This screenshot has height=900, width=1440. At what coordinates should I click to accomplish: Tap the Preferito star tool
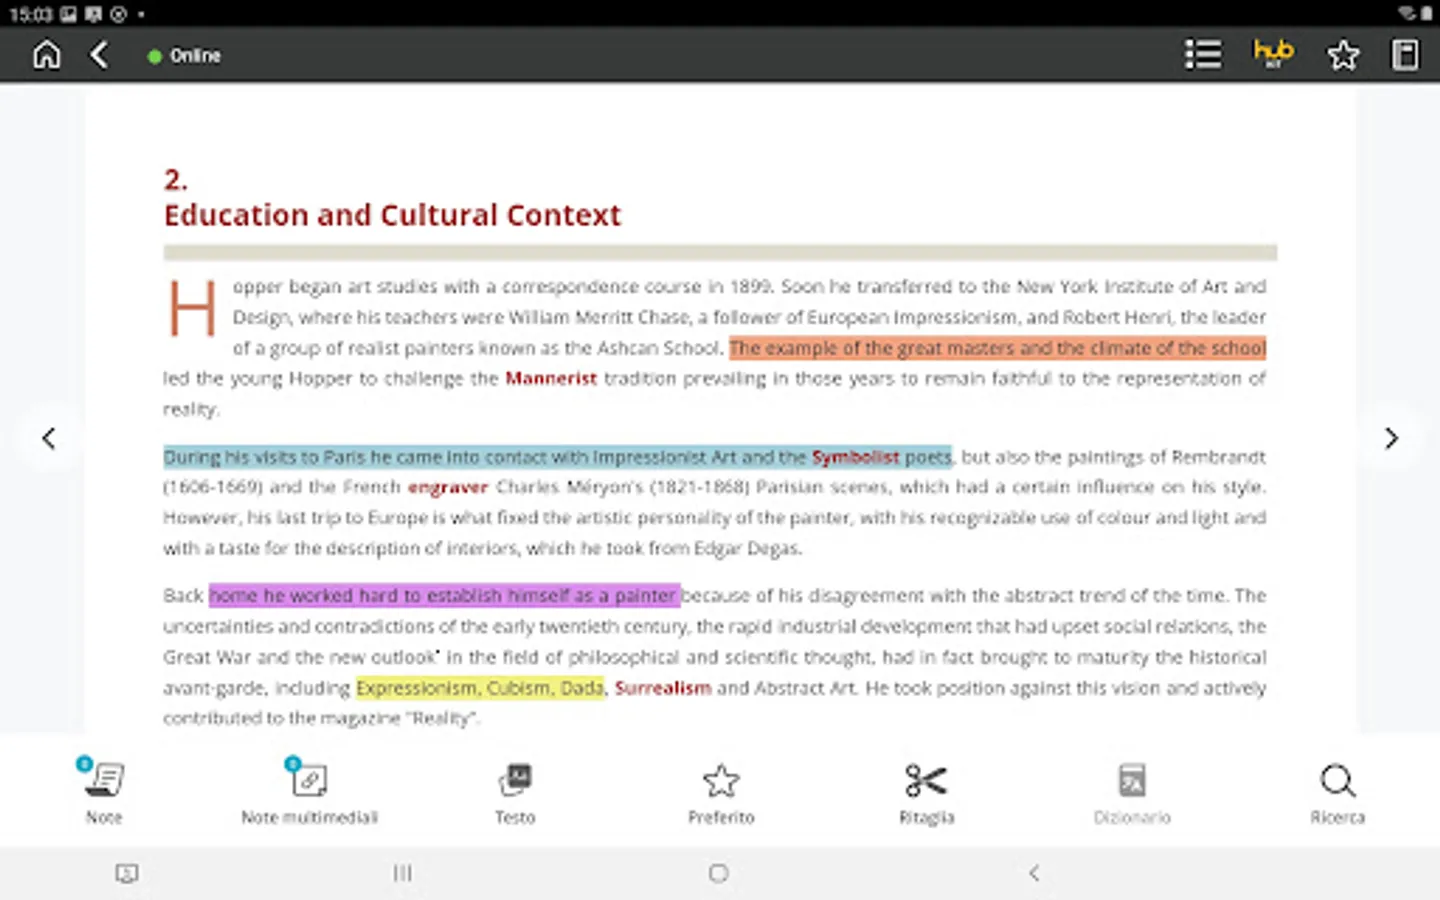click(x=721, y=794)
